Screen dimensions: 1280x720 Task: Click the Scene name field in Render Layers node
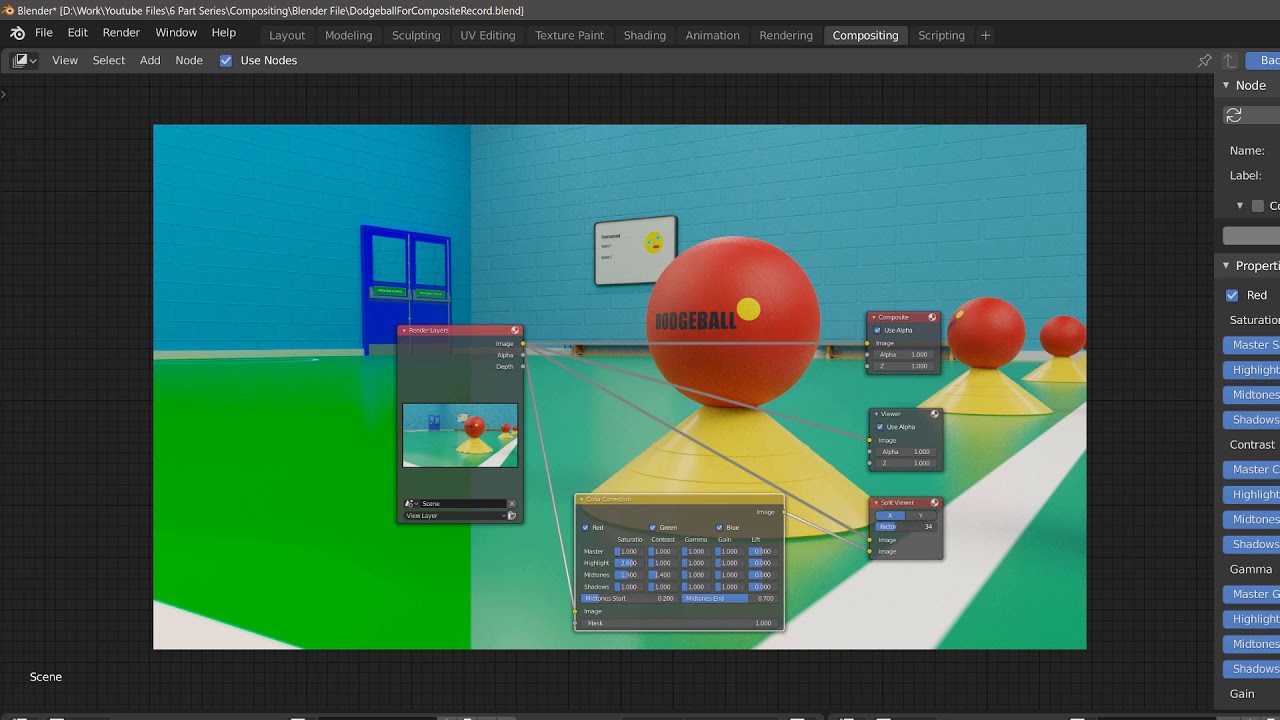462,504
